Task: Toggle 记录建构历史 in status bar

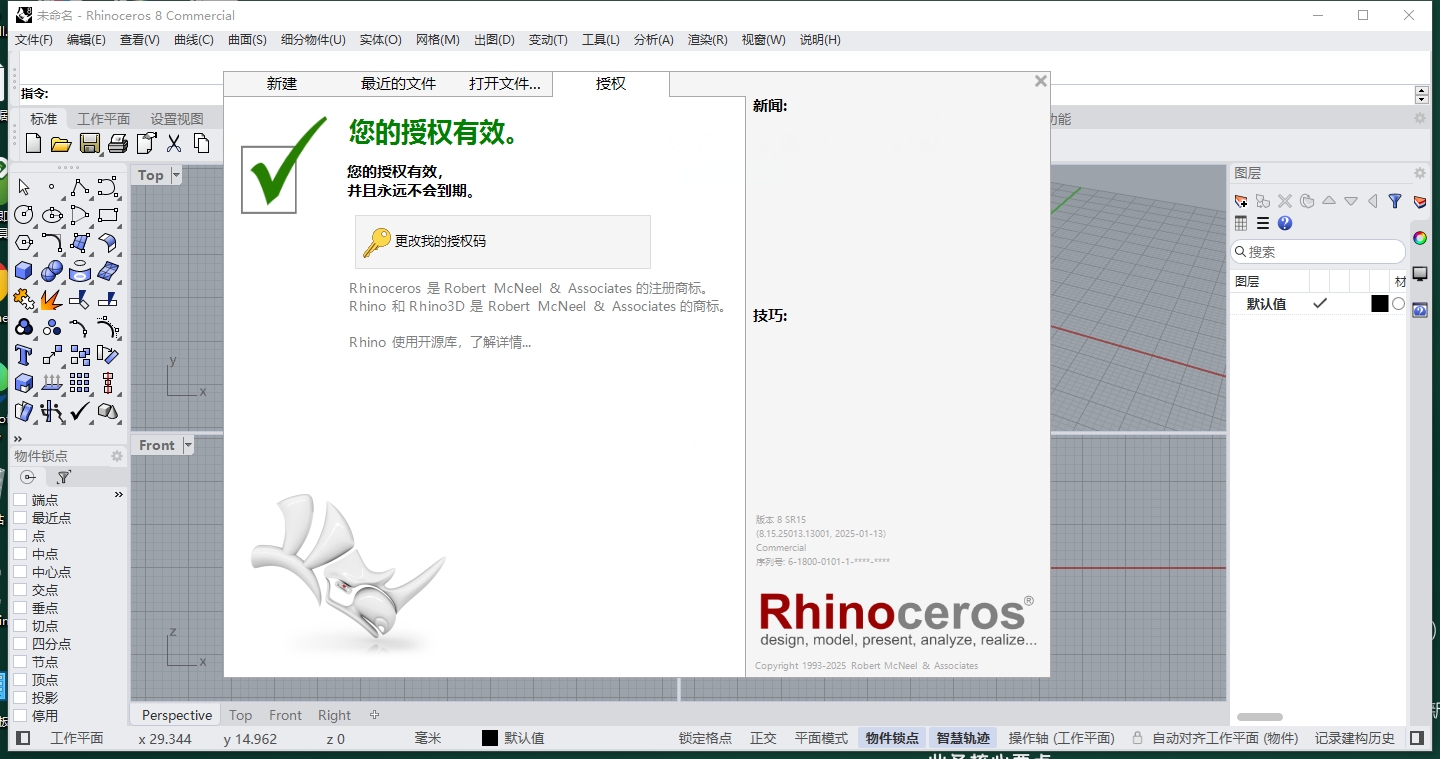Action: click(1355, 738)
